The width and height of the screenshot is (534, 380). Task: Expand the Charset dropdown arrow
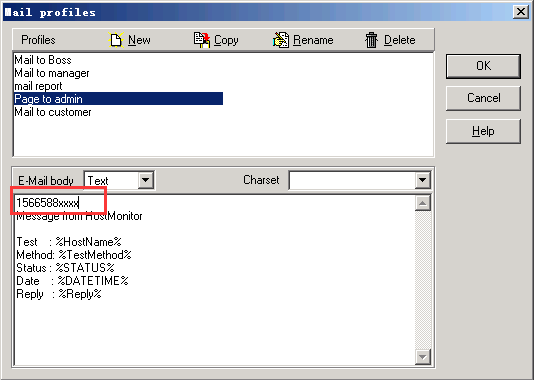click(422, 180)
